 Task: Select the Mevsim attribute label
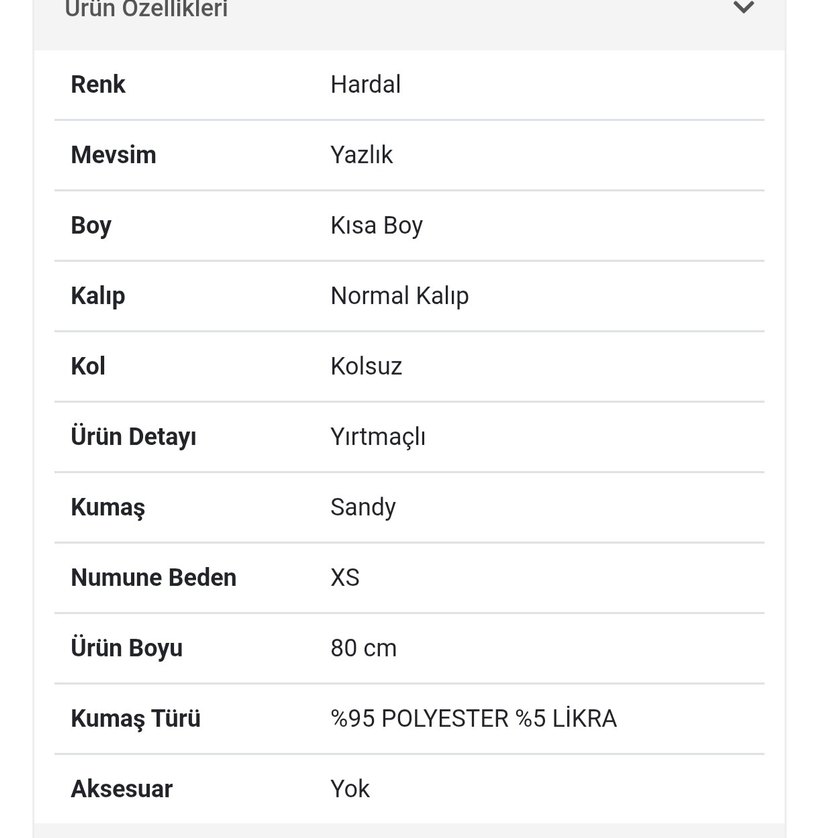[113, 155]
